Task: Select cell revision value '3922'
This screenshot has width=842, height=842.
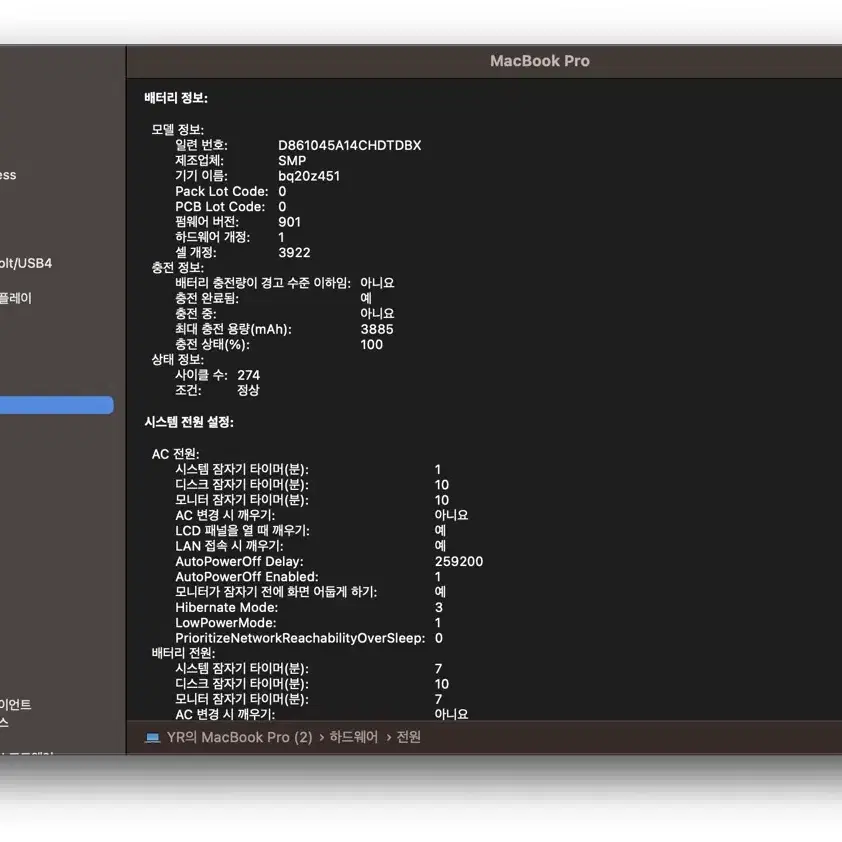Action: 294,252
